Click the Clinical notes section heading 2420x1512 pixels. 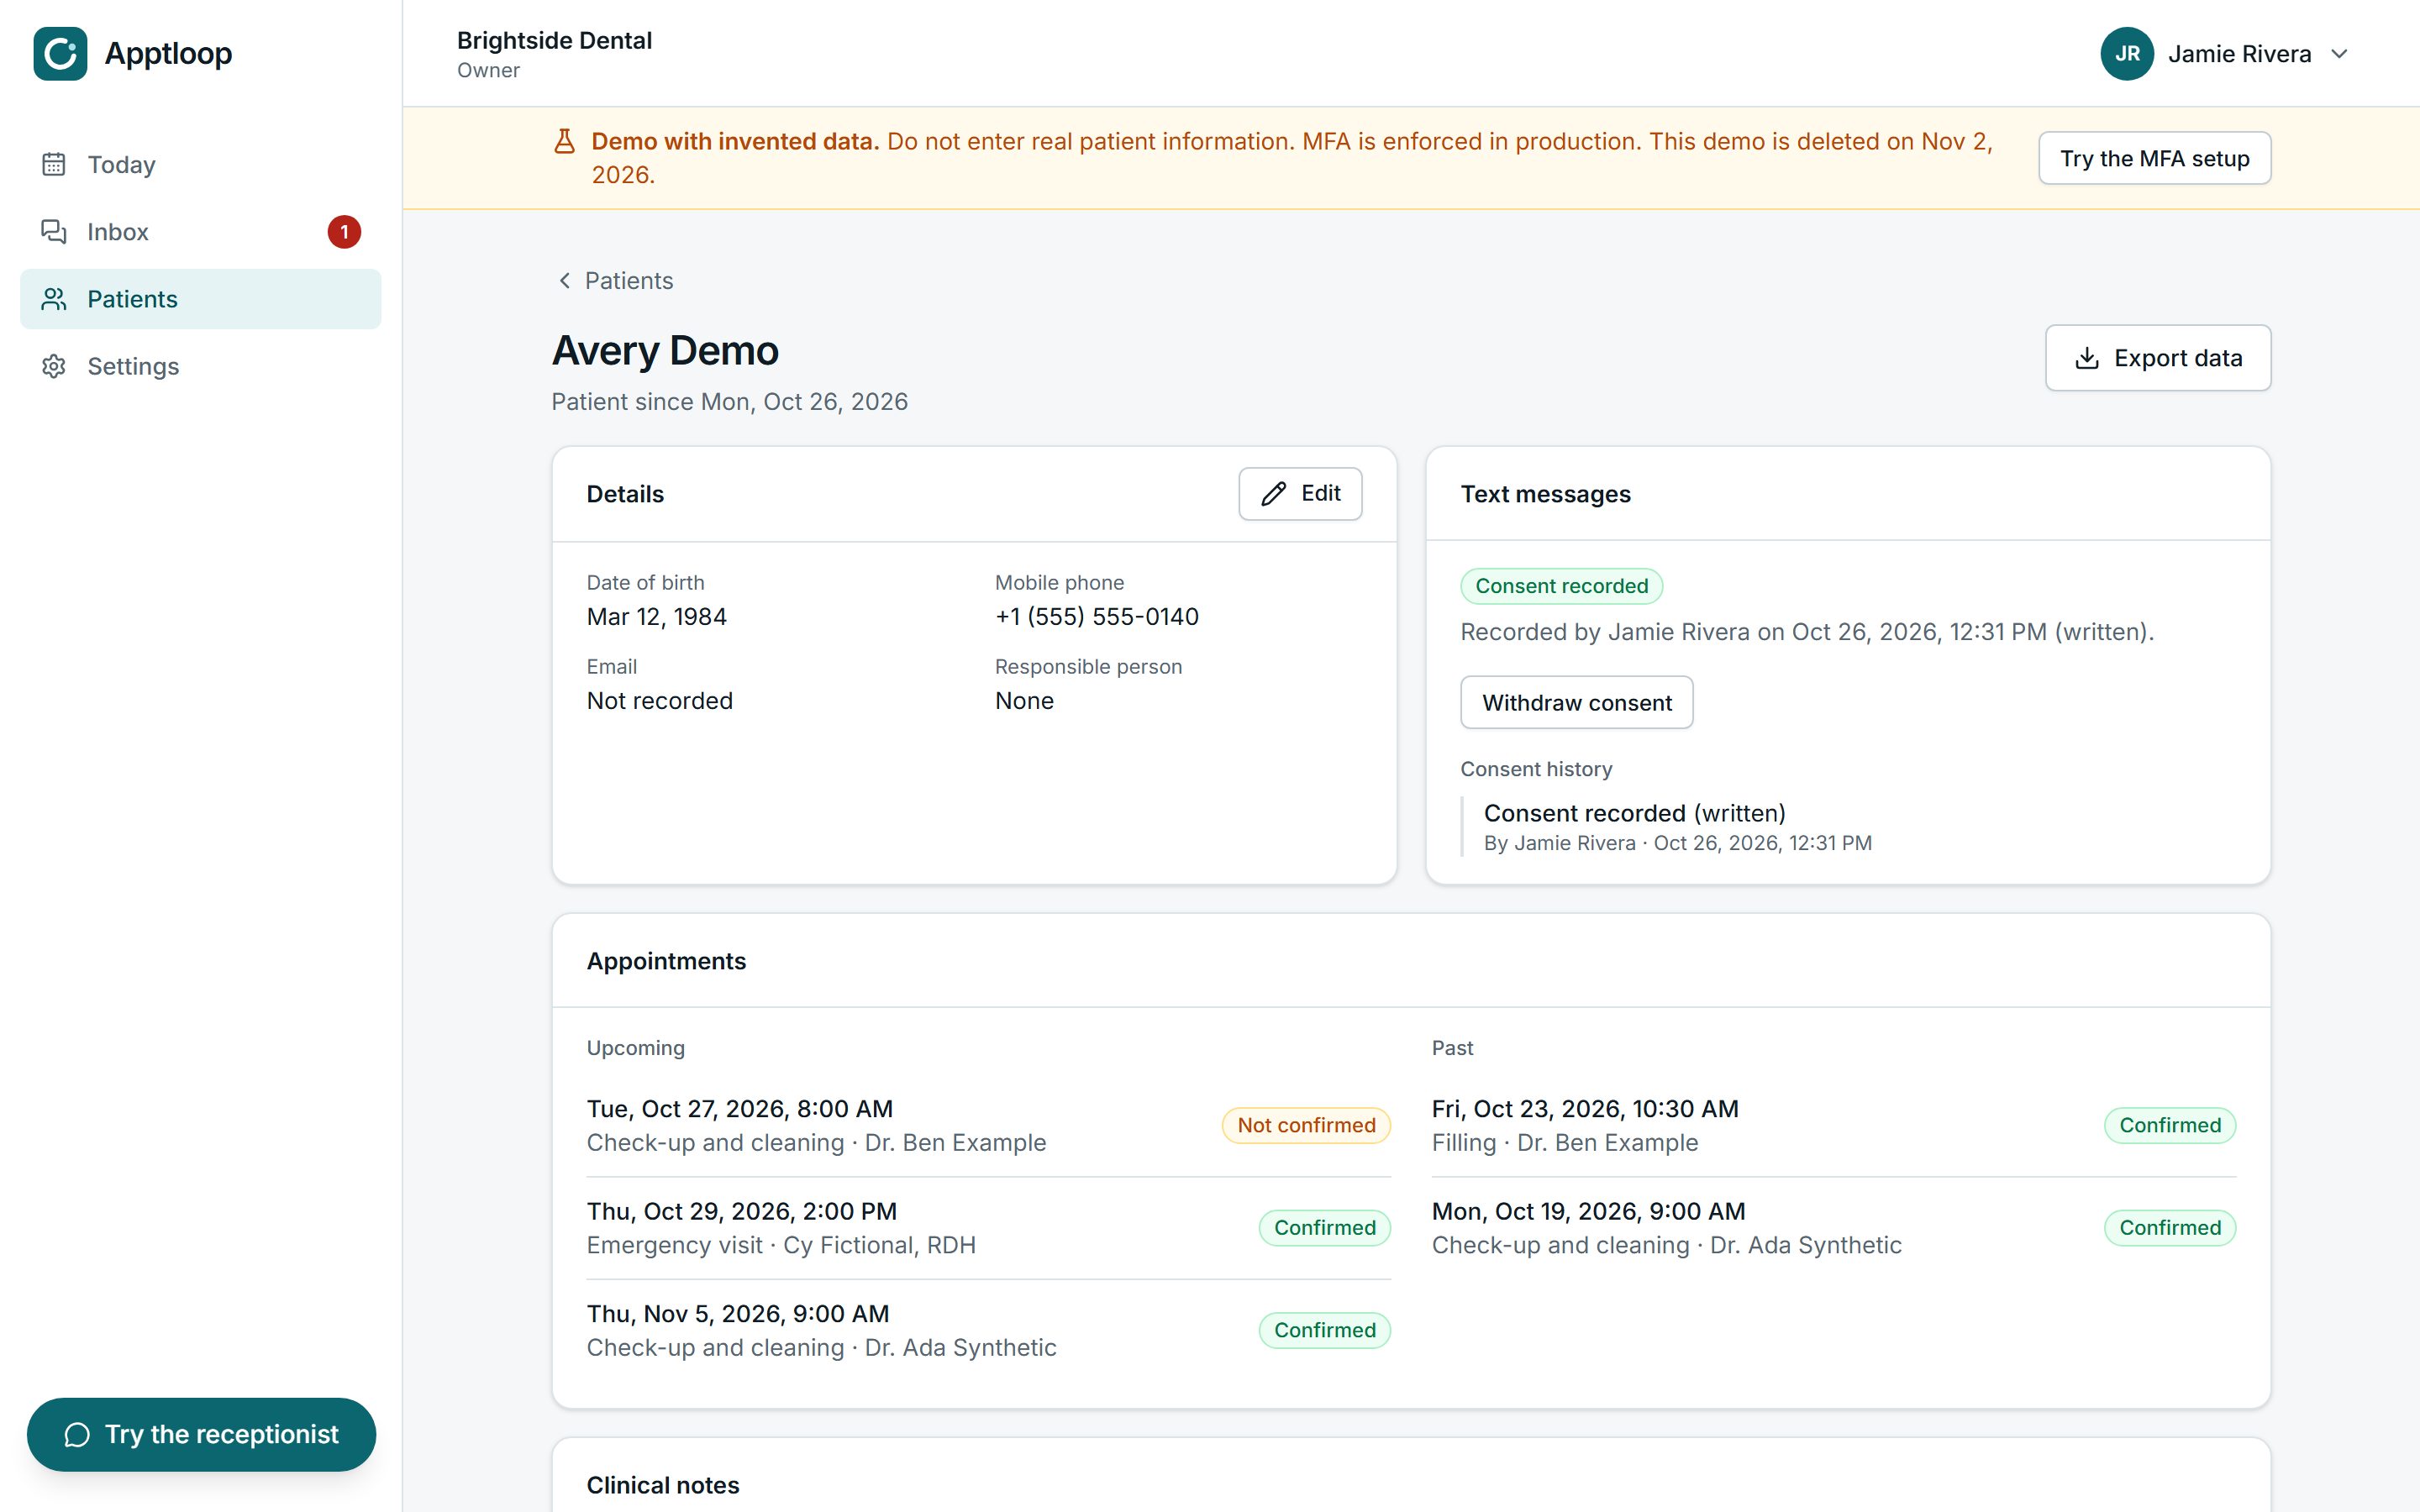click(x=663, y=1485)
